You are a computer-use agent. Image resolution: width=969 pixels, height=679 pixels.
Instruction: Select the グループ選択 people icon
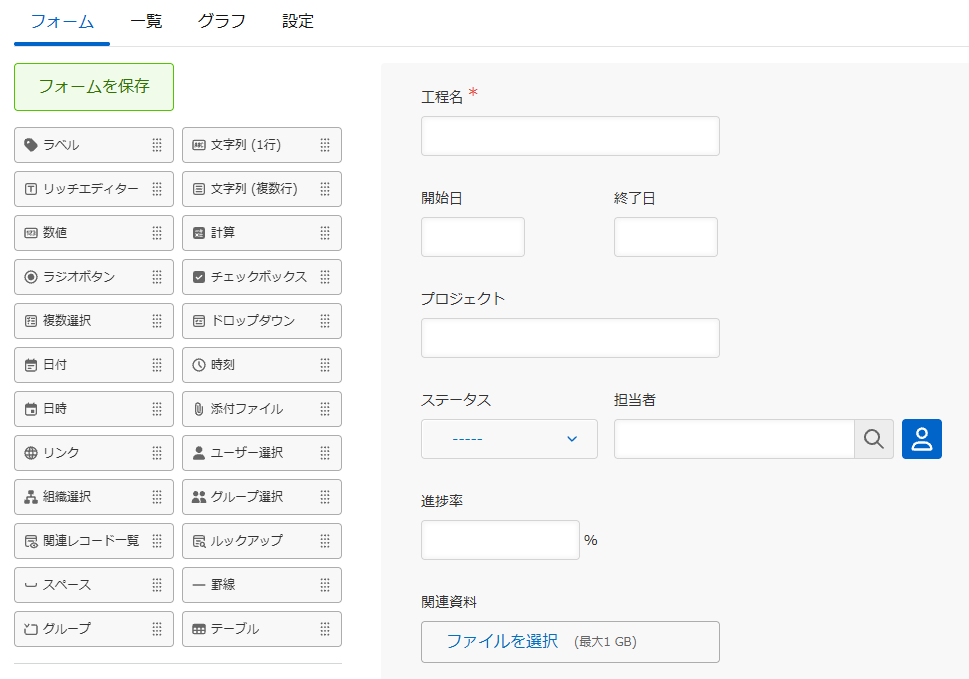coord(198,497)
